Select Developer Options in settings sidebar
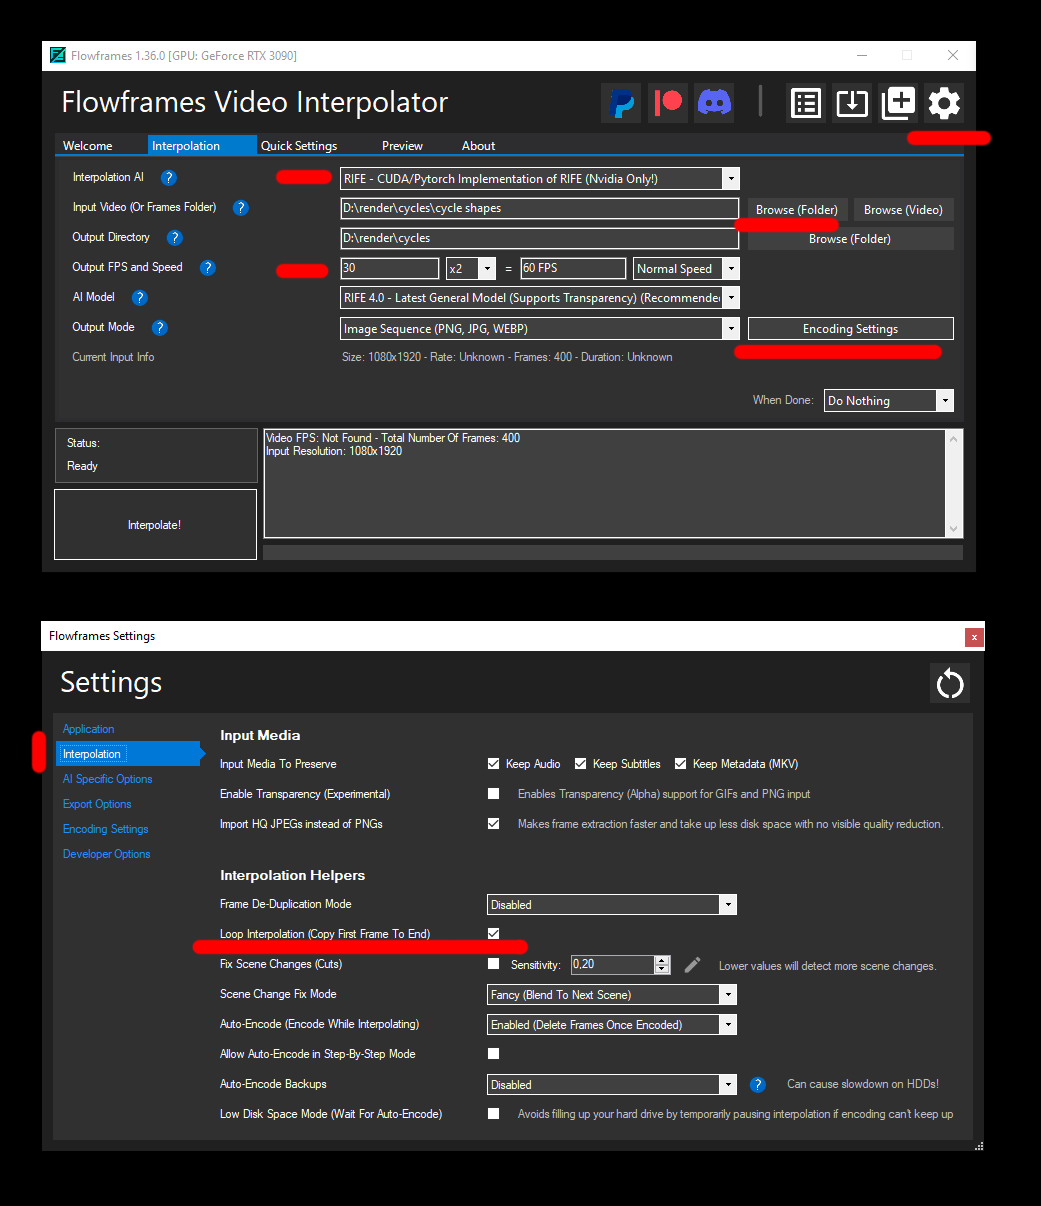The image size is (1041, 1206). point(106,854)
